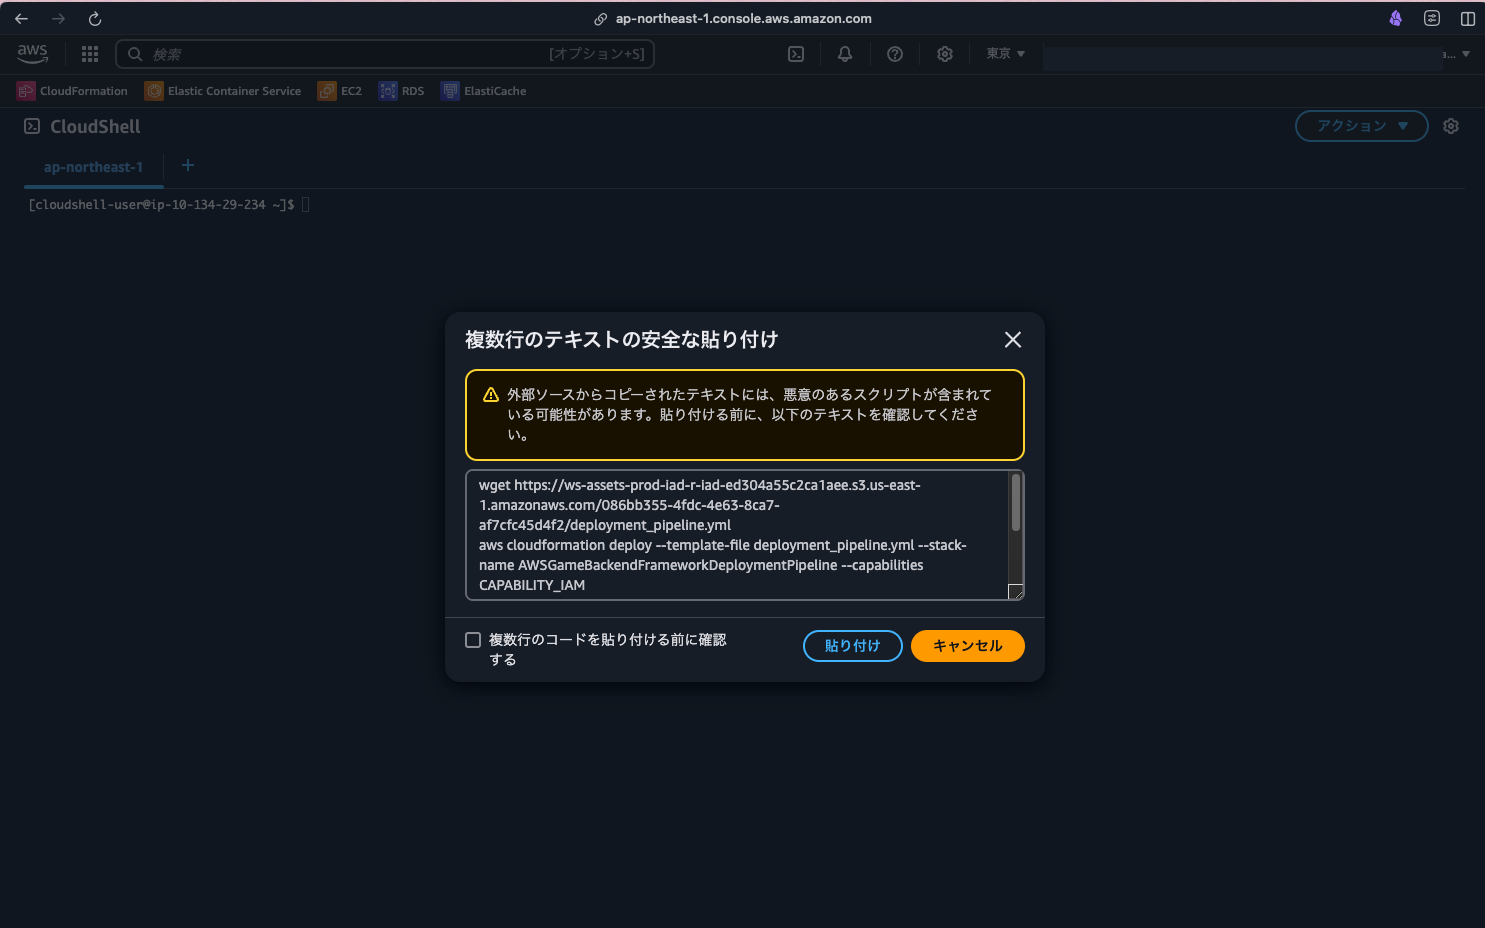Image resolution: width=1485 pixels, height=928 pixels.
Task: Expand the account menu dropdown
Action: [1455, 54]
